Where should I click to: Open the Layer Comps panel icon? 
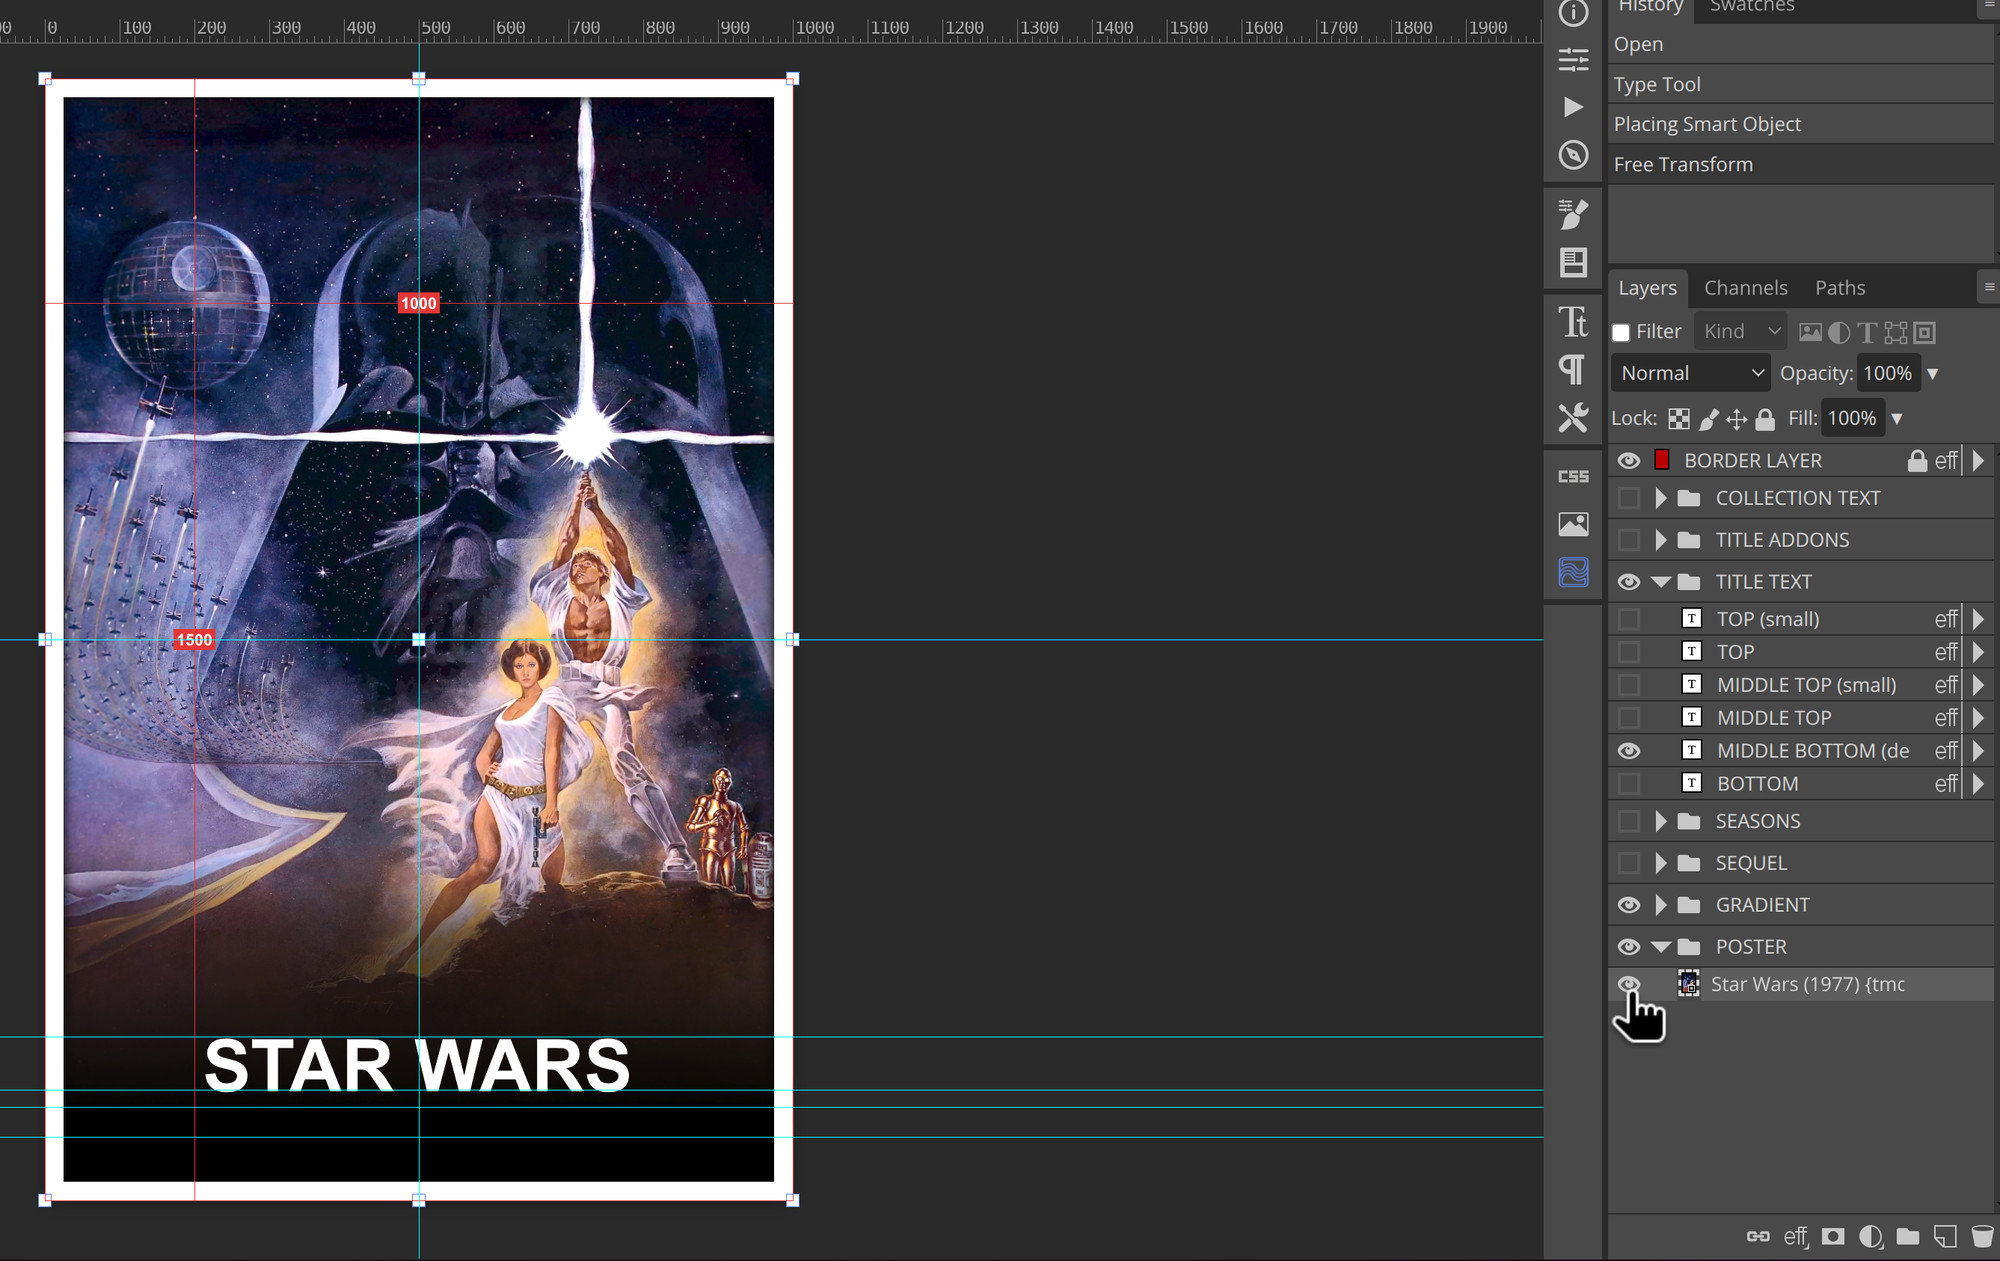(1573, 262)
